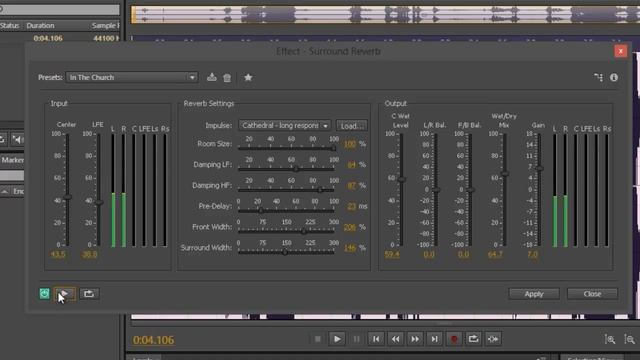
Task: Preview play the Surround Reverb effect
Action: click(64, 293)
